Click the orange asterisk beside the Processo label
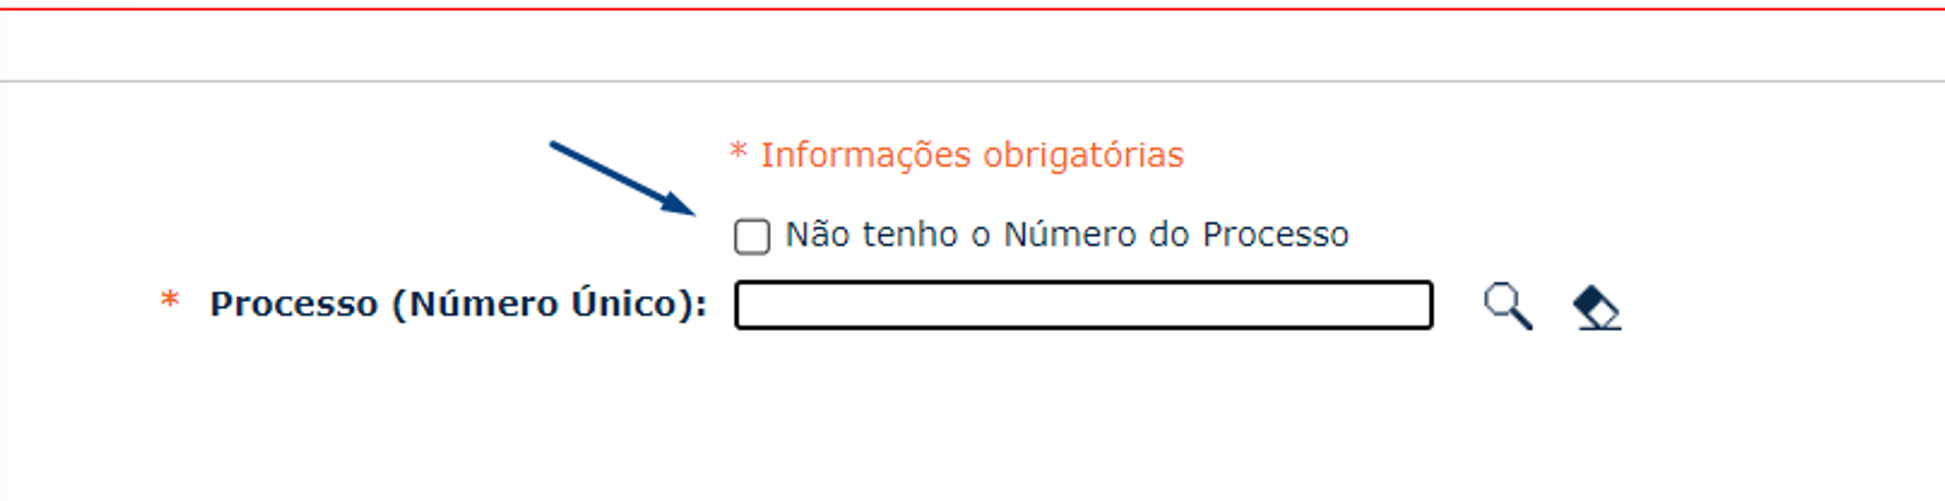The image size is (1945, 501). coord(170,301)
